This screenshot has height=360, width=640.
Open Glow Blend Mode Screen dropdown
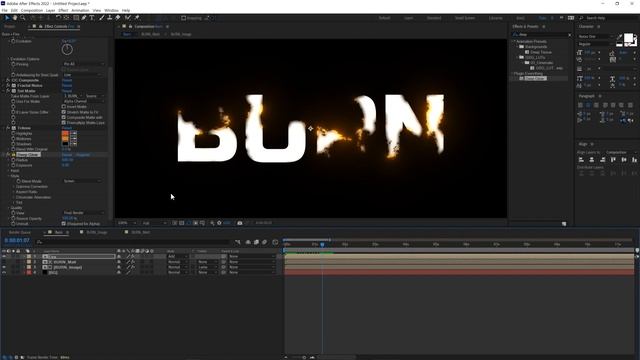click(x=82, y=181)
